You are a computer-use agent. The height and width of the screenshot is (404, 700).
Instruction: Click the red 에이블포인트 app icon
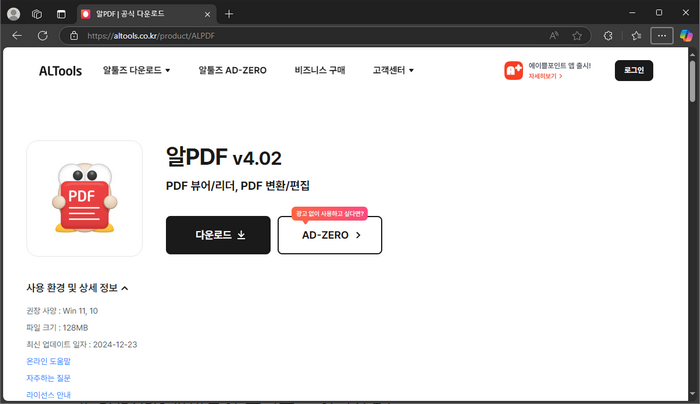point(513,70)
